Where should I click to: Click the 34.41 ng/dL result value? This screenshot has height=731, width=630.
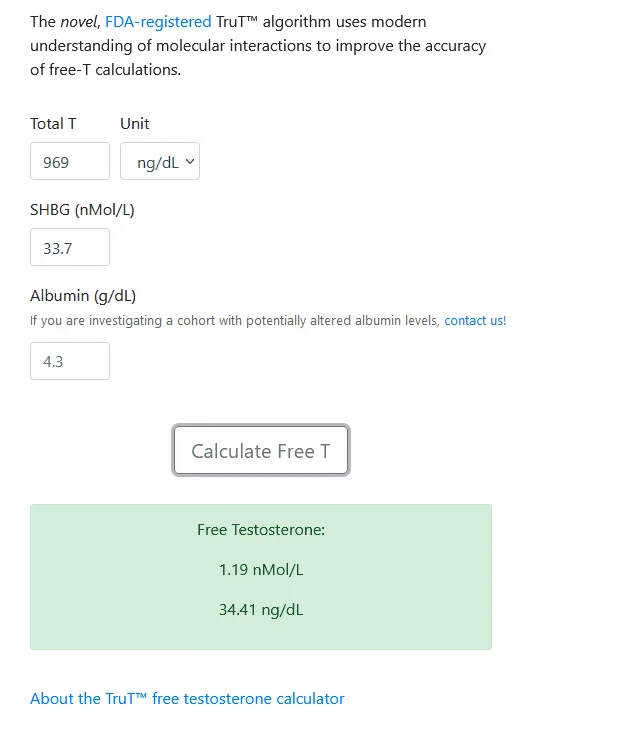(261, 610)
